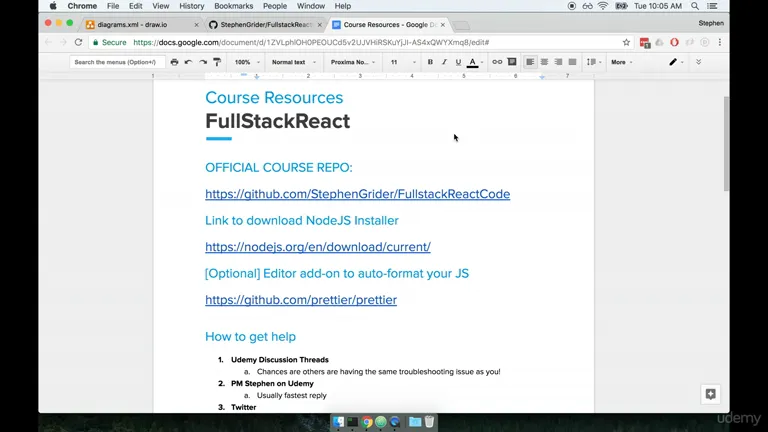Reload the page
Image resolution: width=768 pixels, height=432 pixels.
(78, 42)
